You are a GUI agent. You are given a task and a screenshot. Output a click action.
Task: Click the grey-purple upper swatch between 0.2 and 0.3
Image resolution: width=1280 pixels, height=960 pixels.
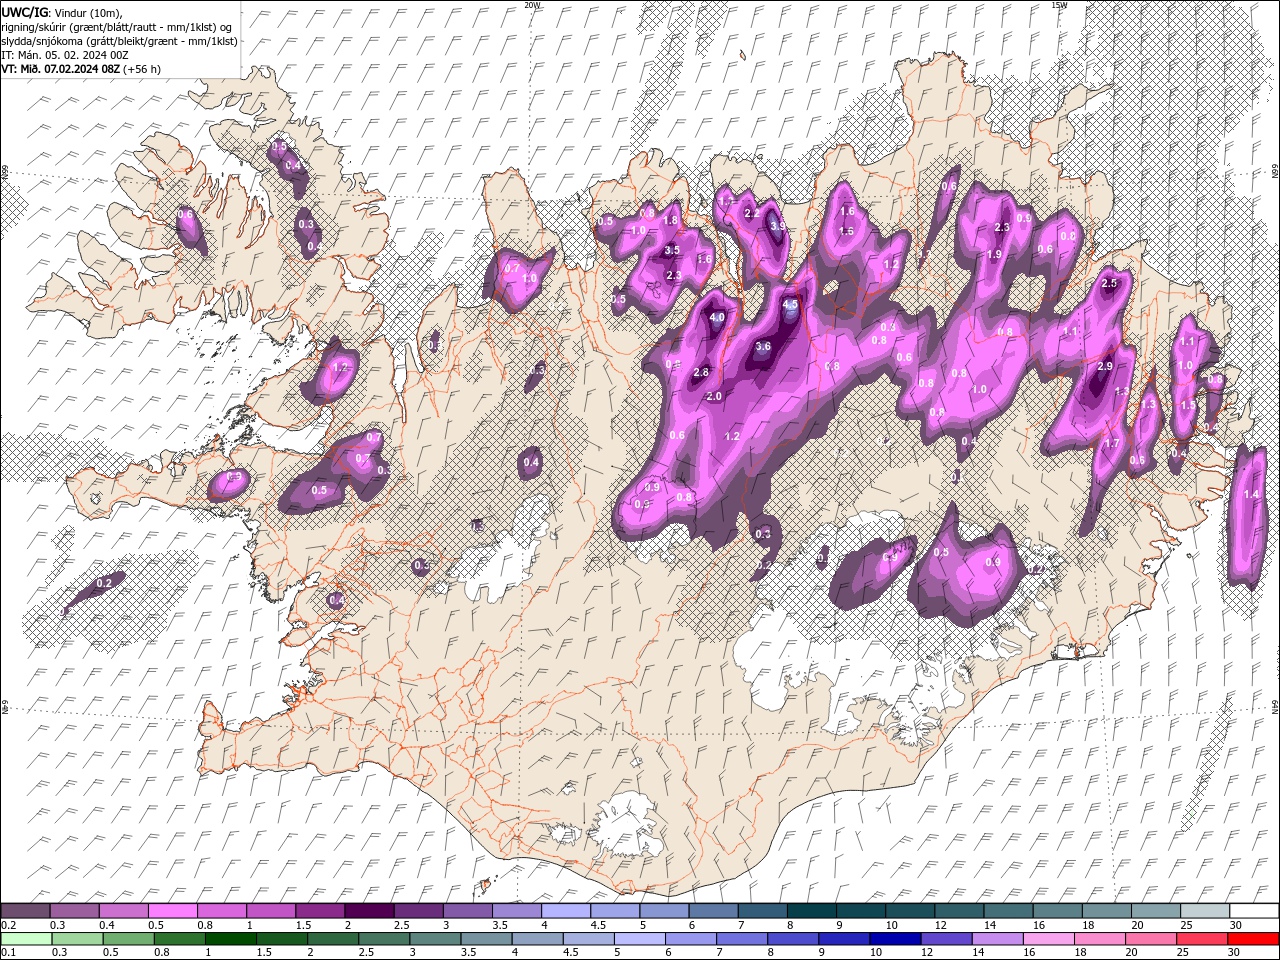click(26, 911)
